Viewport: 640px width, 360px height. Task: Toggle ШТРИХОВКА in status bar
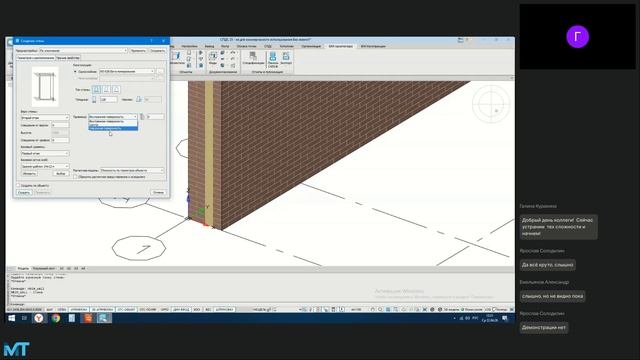pos(224,310)
